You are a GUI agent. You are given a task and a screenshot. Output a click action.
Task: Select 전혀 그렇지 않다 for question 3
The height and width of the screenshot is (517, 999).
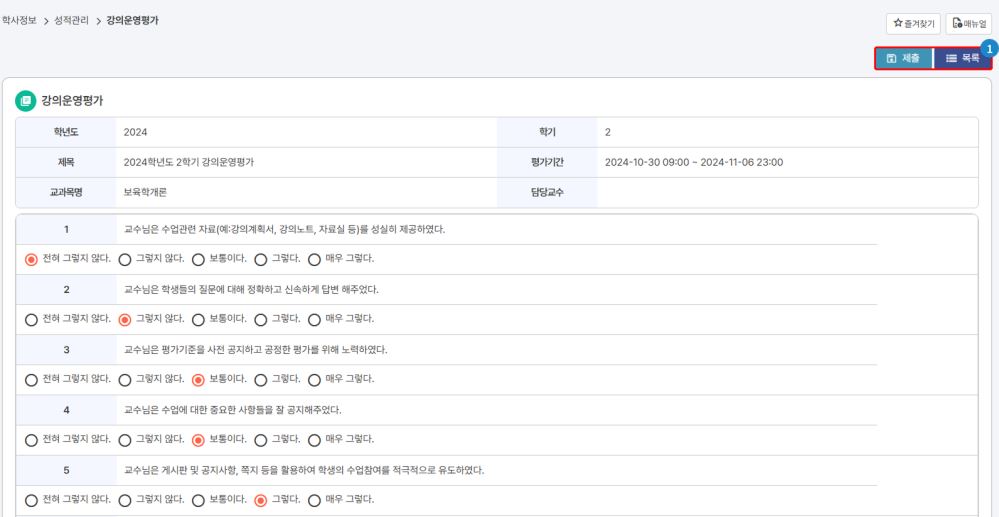point(31,380)
